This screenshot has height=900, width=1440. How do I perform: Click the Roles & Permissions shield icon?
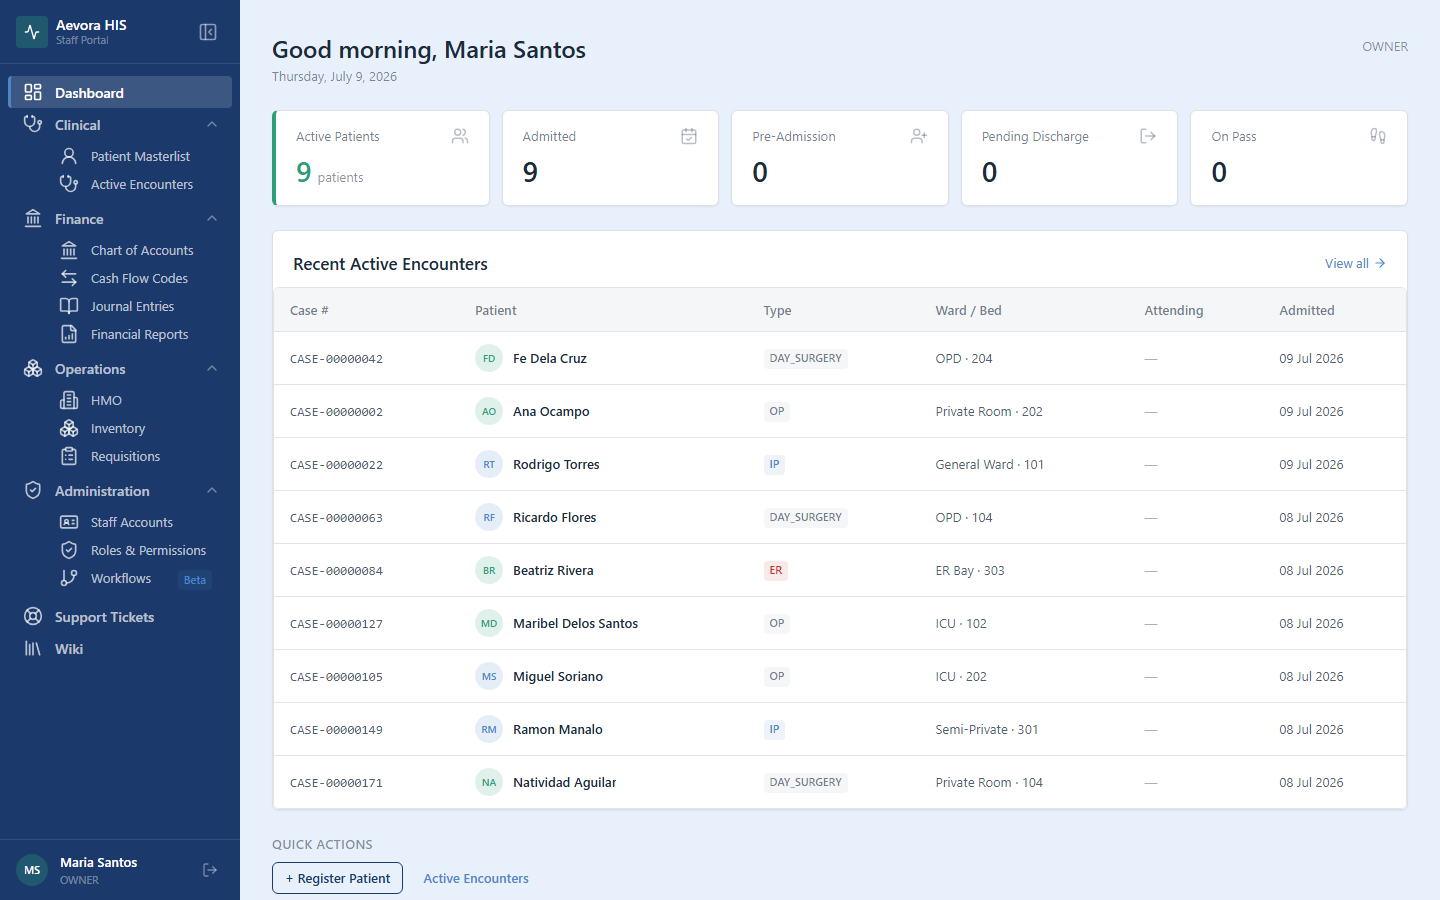click(x=69, y=550)
